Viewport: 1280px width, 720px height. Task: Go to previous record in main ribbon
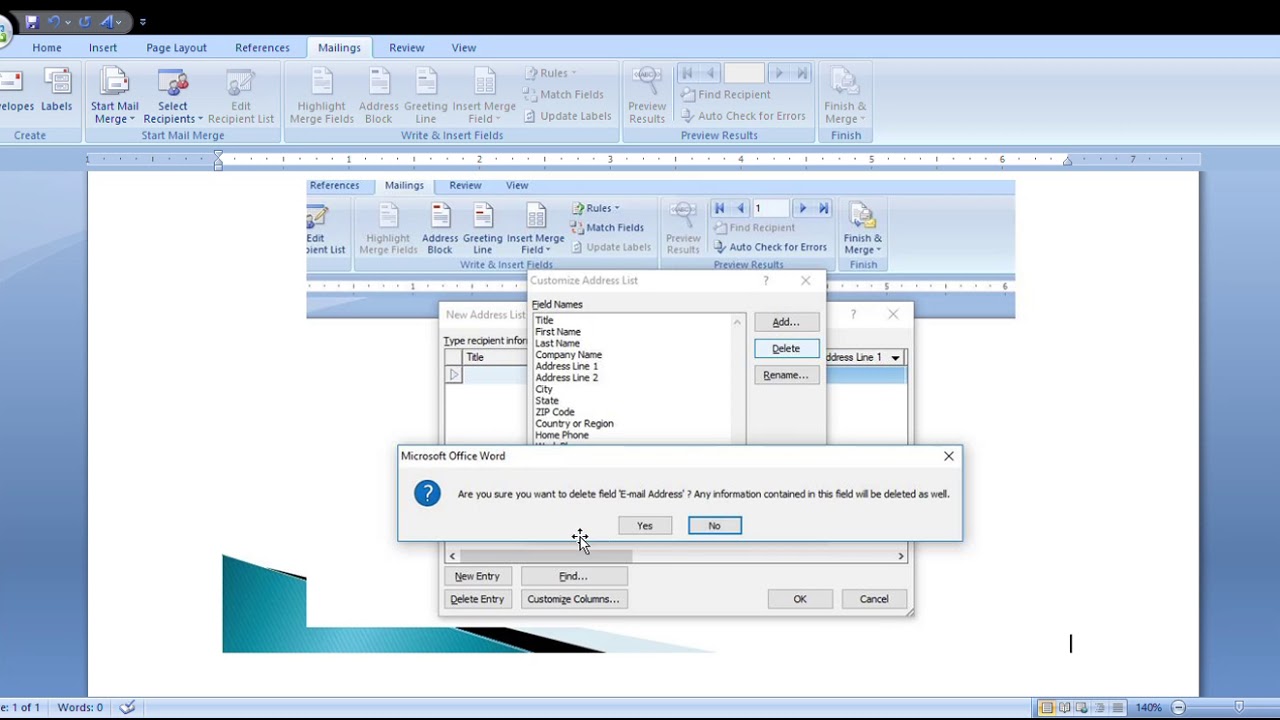[x=710, y=73]
